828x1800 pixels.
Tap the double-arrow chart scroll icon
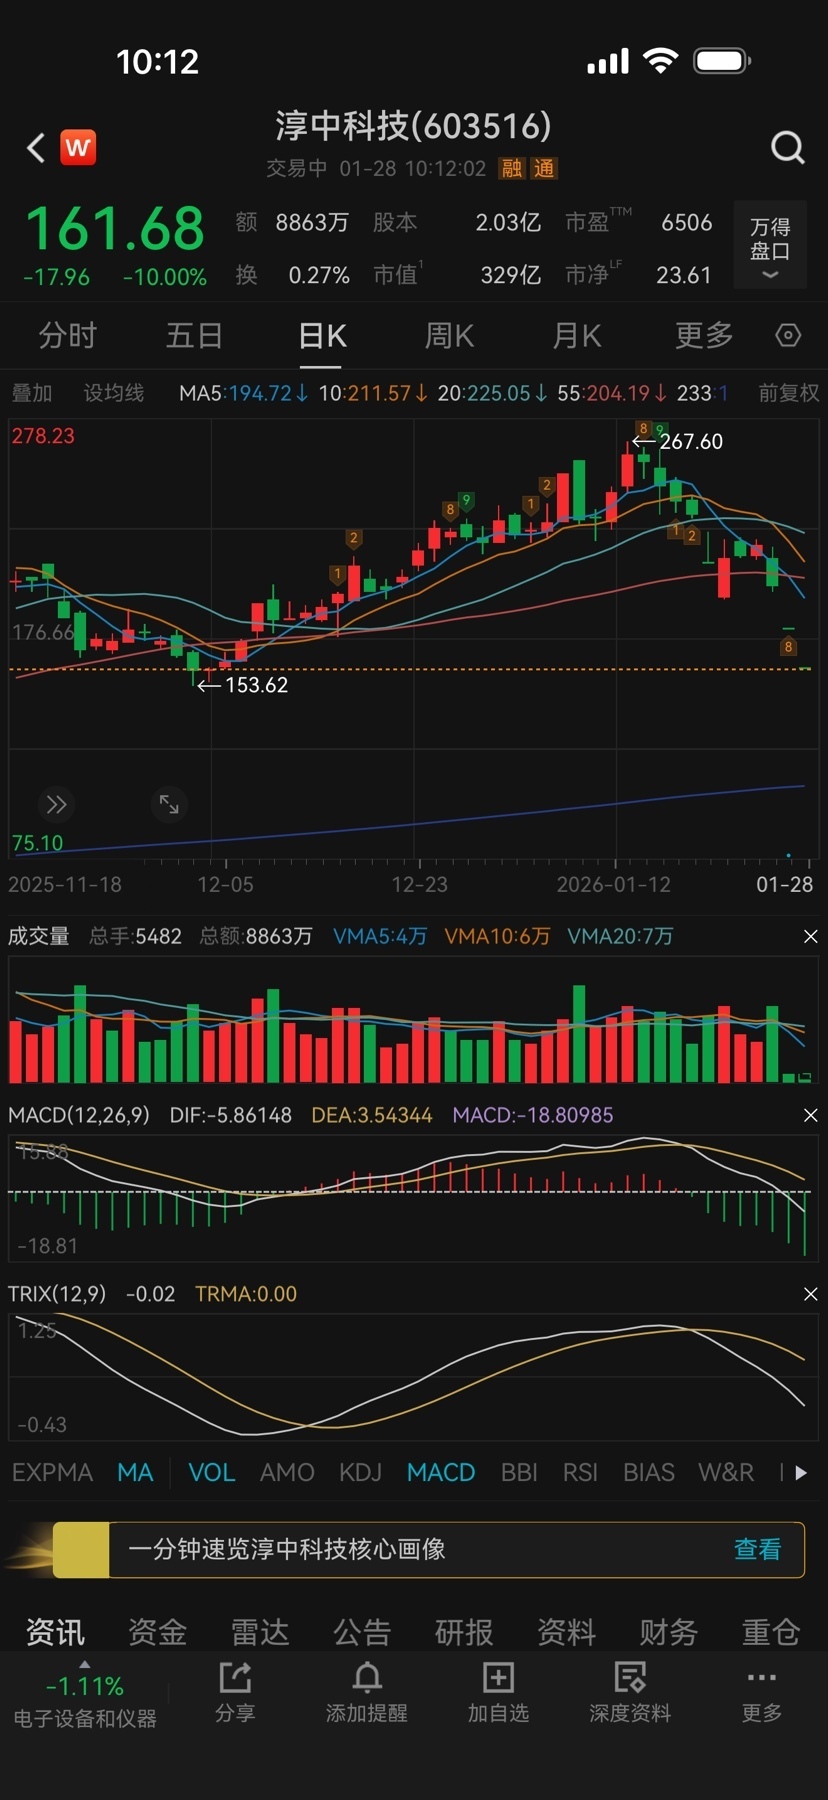56,805
